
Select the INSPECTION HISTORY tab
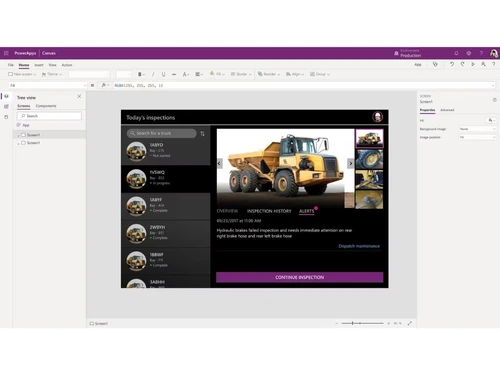pyautogui.click(x=269, y=211)
